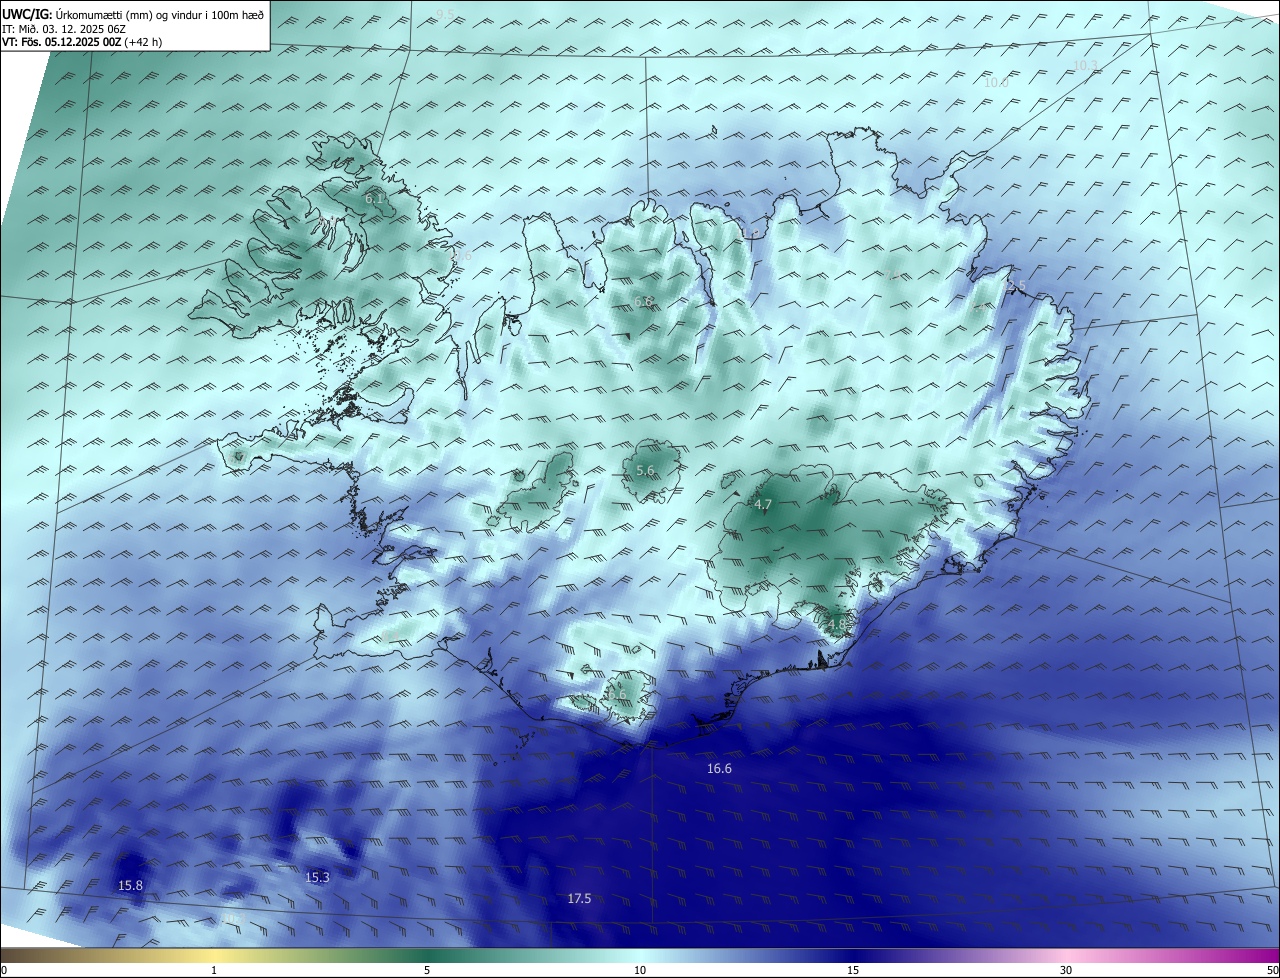Screen dimensions: 1280x978
Task: Click the 6.1 value in the Westfjords
Action: point(375,198)
